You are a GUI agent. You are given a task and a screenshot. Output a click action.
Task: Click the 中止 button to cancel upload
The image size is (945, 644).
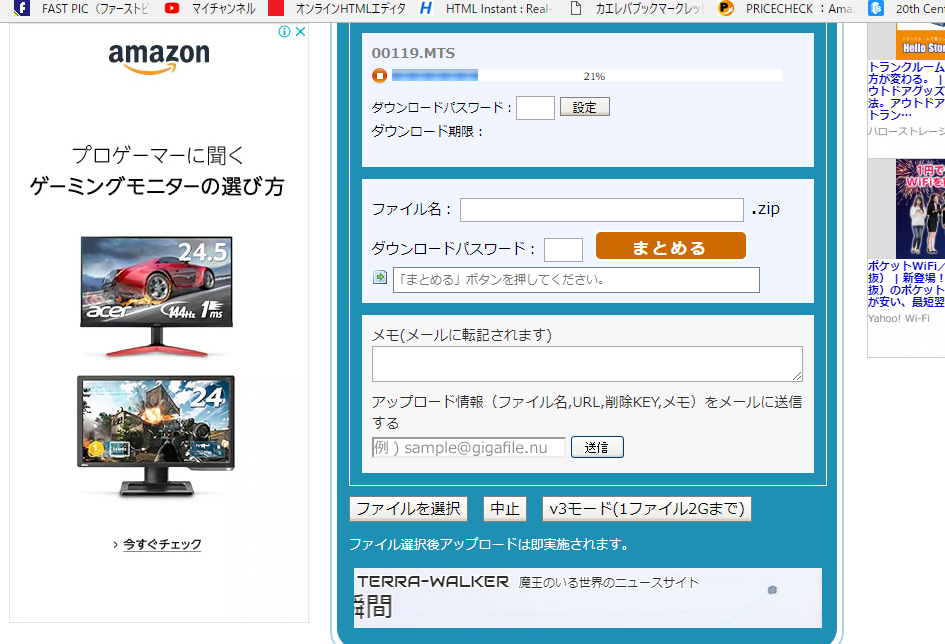tap(504, 509)
